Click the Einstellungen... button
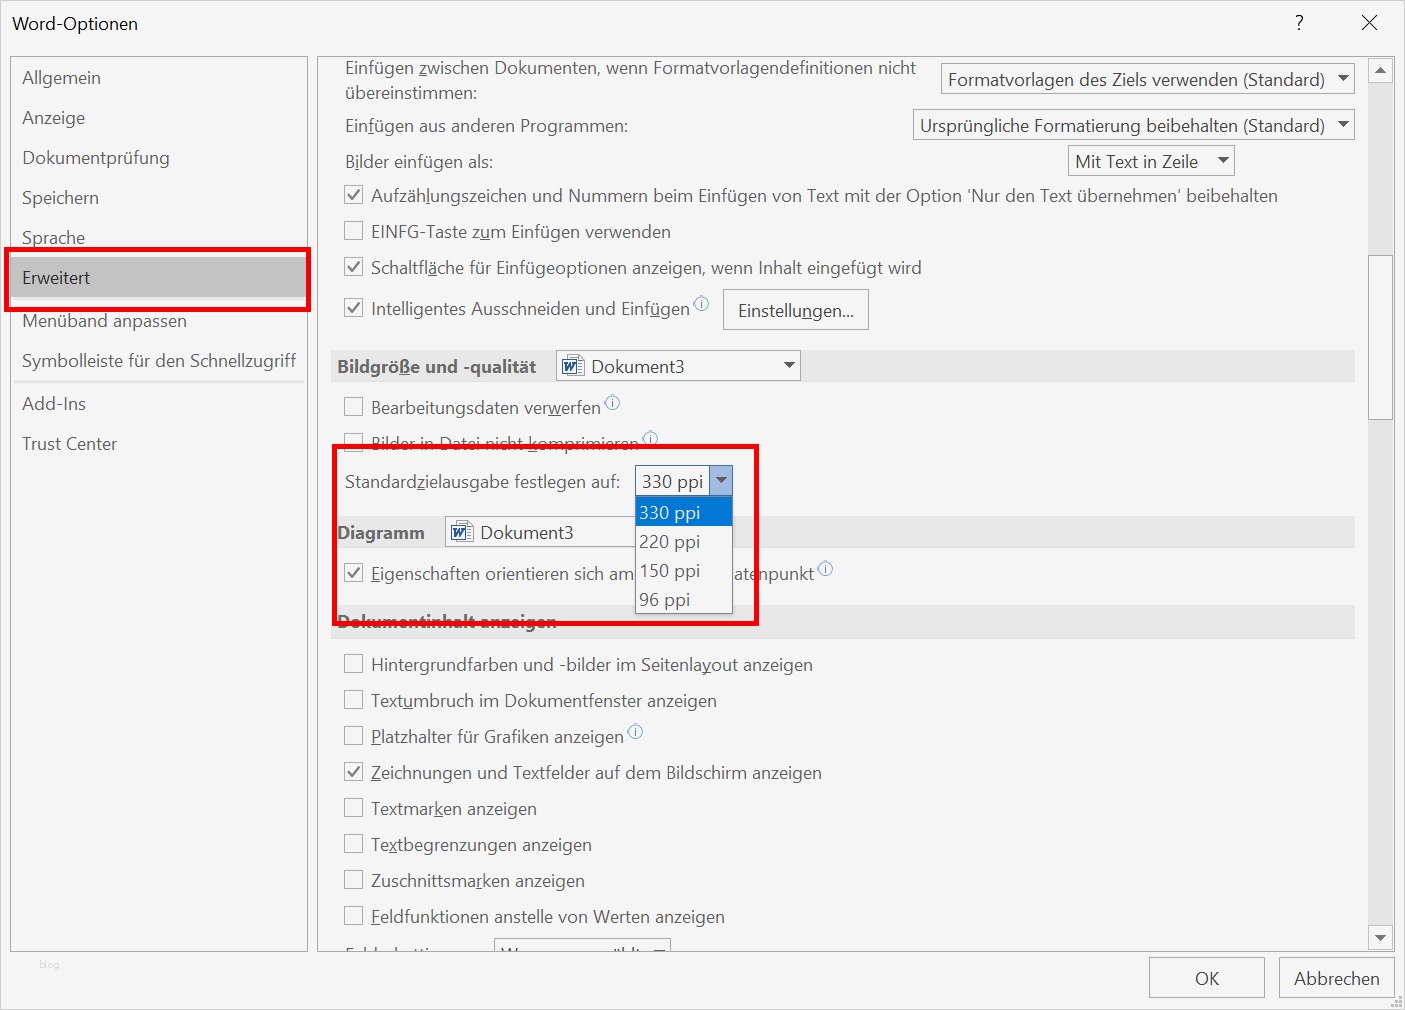 click(796, 310)
